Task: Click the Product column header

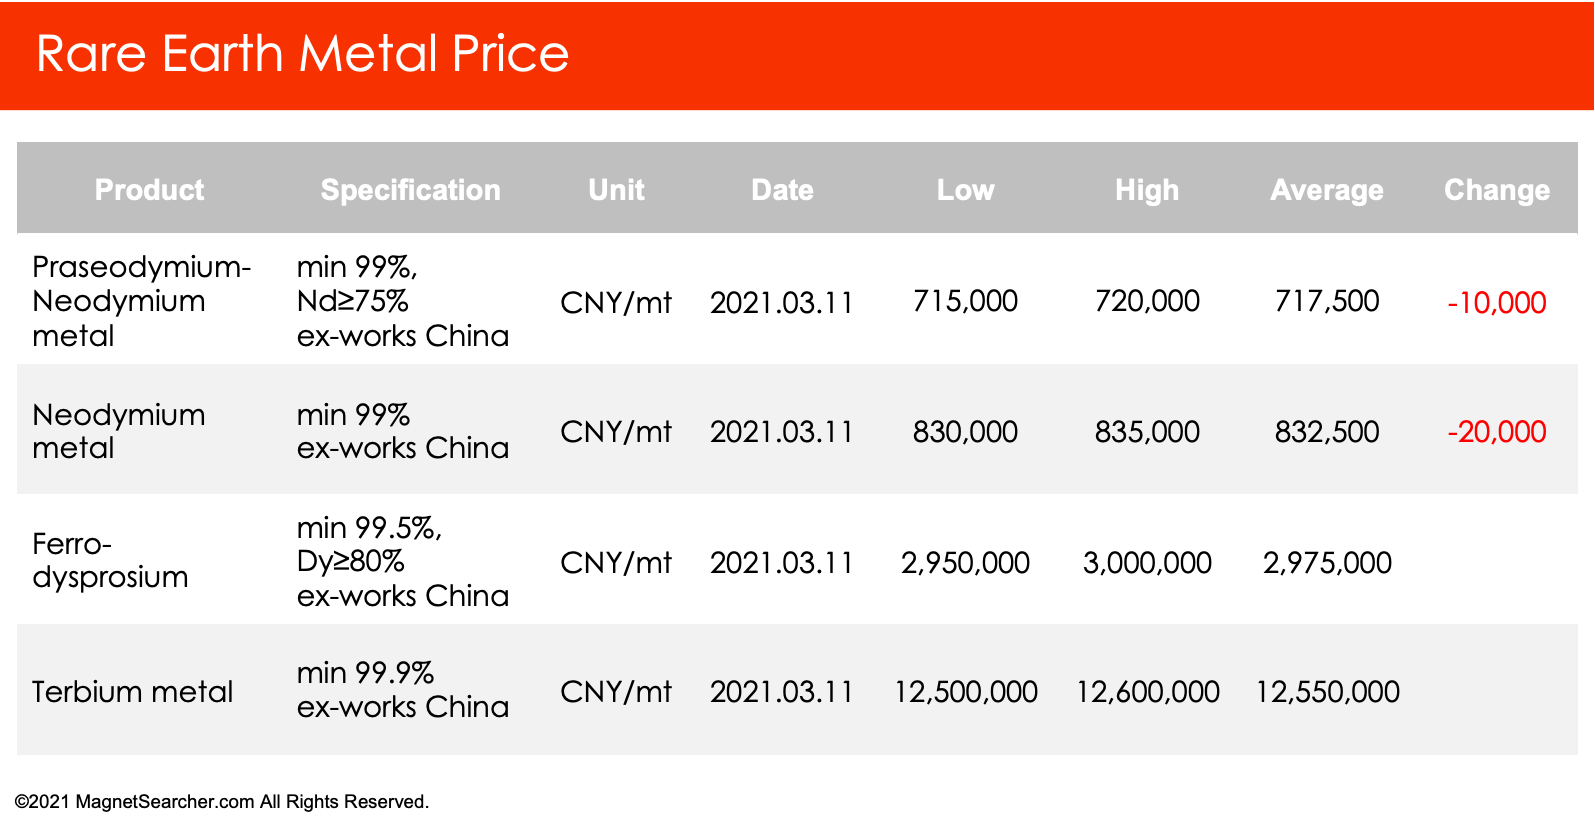Action: [x=149, y=190]
